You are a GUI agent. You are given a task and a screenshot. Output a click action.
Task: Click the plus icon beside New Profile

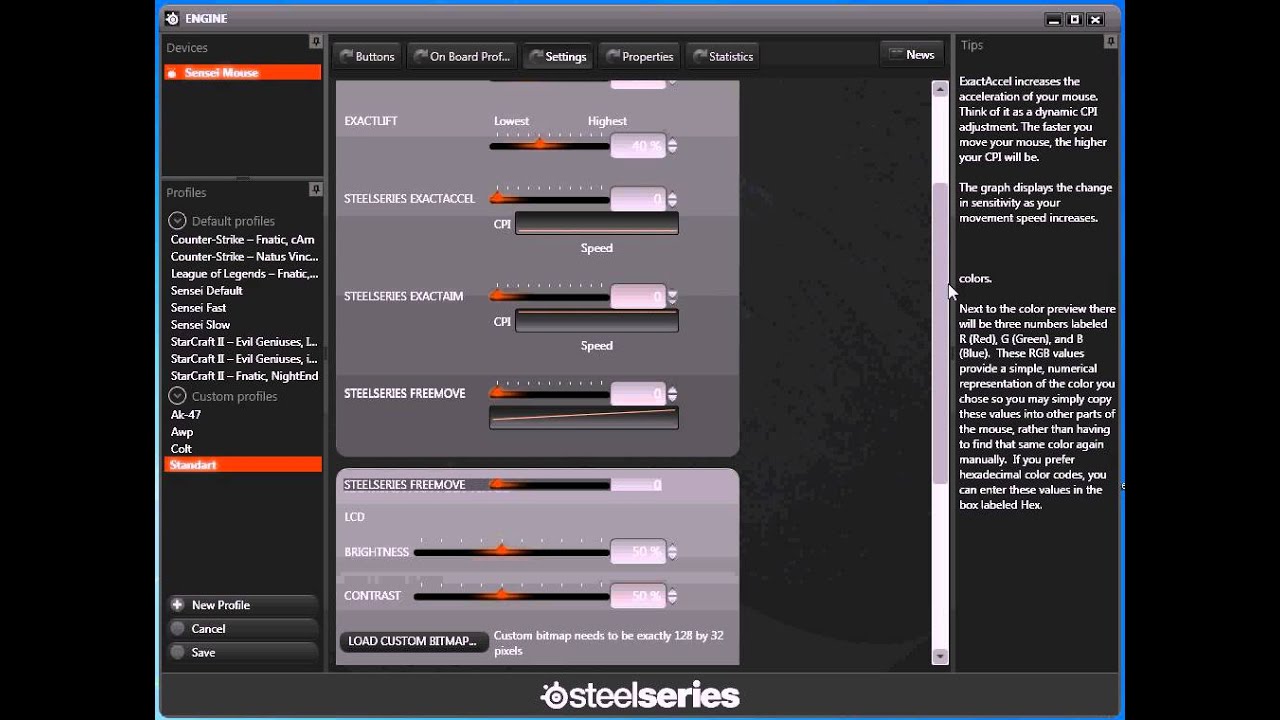pyautogui.click(x=177, y=605)
